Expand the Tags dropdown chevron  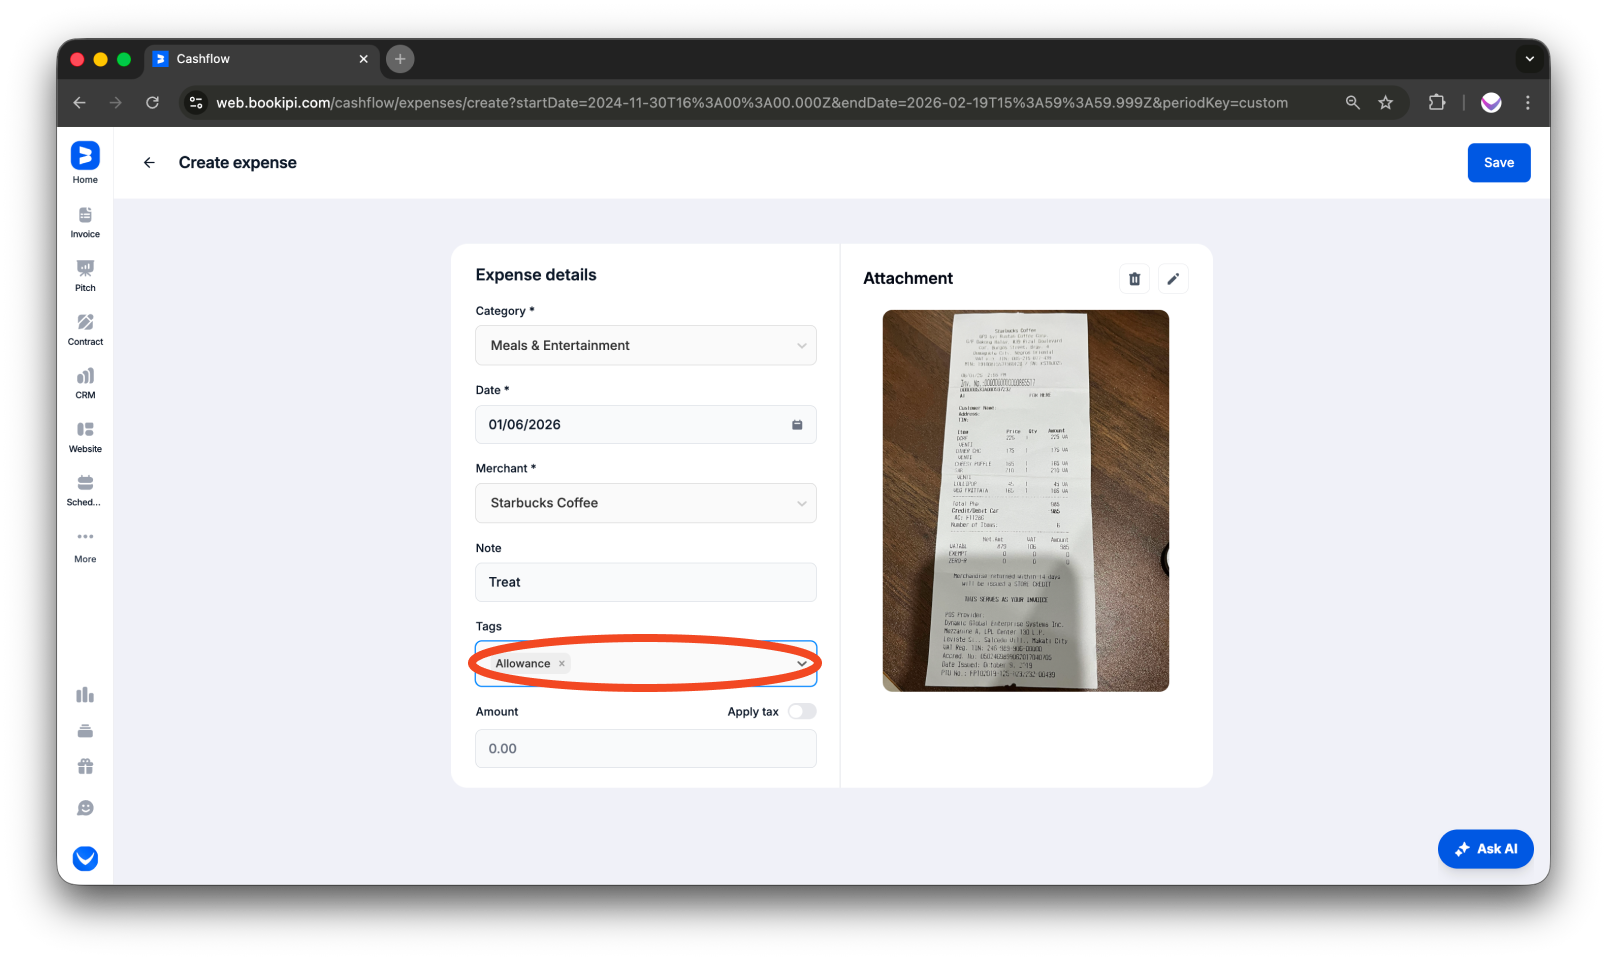802,664
